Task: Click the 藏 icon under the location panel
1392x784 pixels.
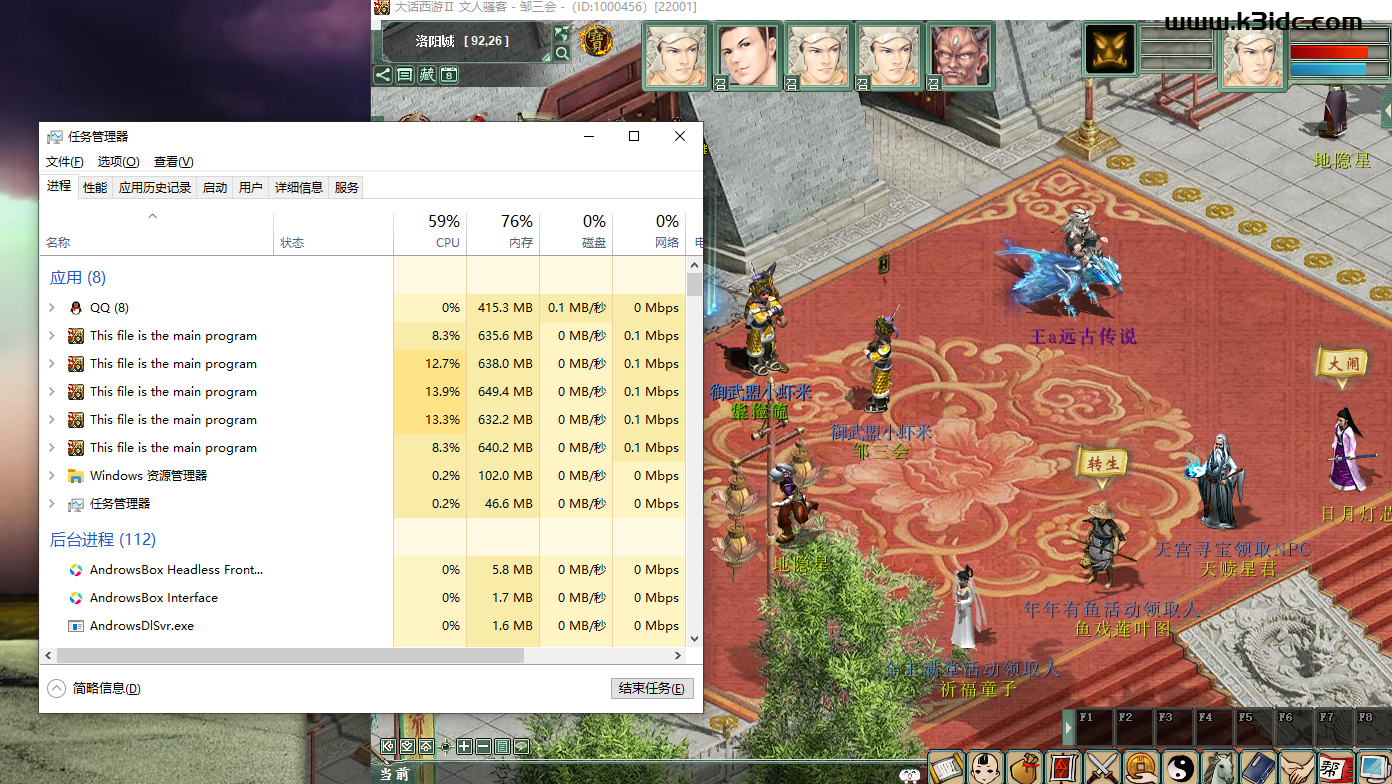Action: pyautogui.click(x=427, y=74)
